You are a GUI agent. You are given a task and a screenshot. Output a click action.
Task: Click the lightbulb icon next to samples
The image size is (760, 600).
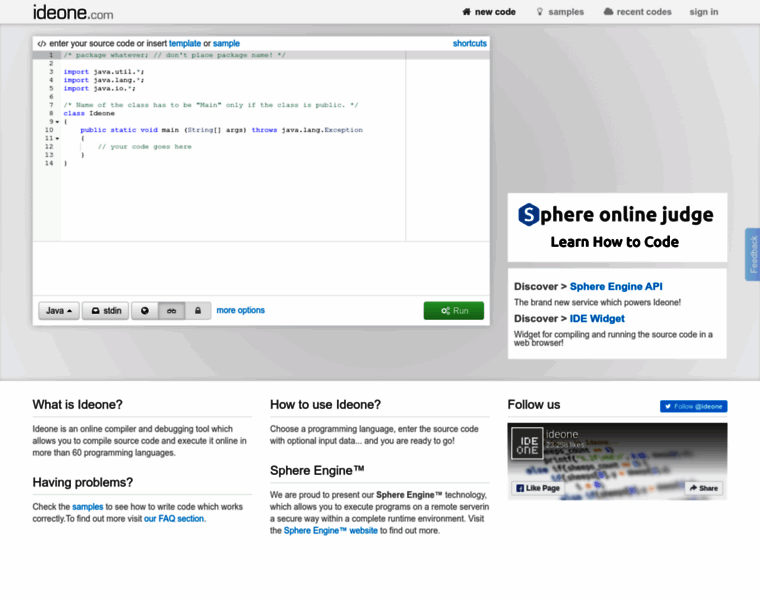539,12
